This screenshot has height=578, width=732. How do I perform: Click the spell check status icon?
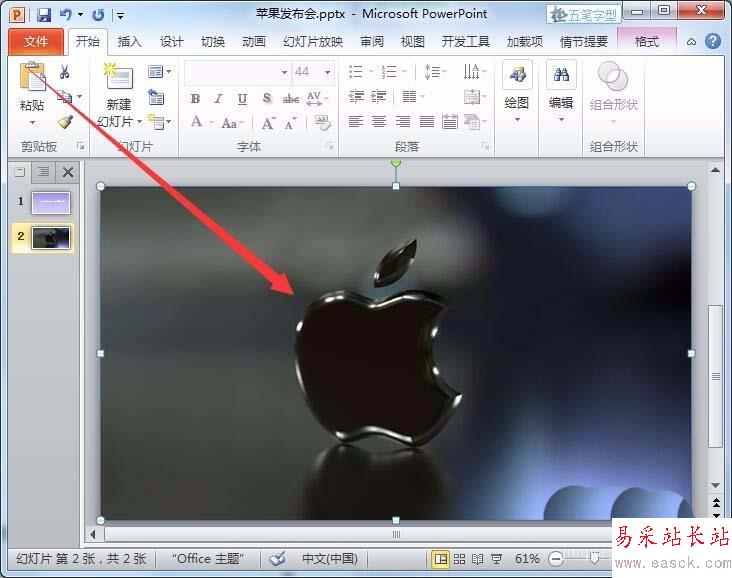[277, 558]
